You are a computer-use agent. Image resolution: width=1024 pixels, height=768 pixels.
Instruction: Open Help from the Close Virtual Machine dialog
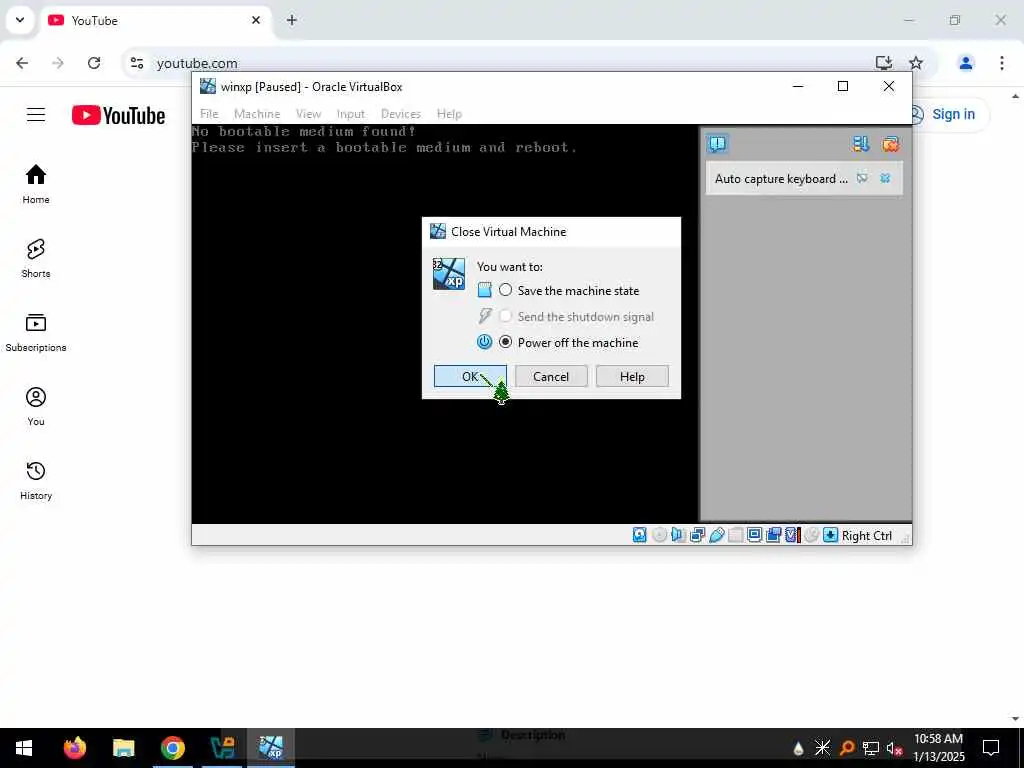(x=632, y=376)
